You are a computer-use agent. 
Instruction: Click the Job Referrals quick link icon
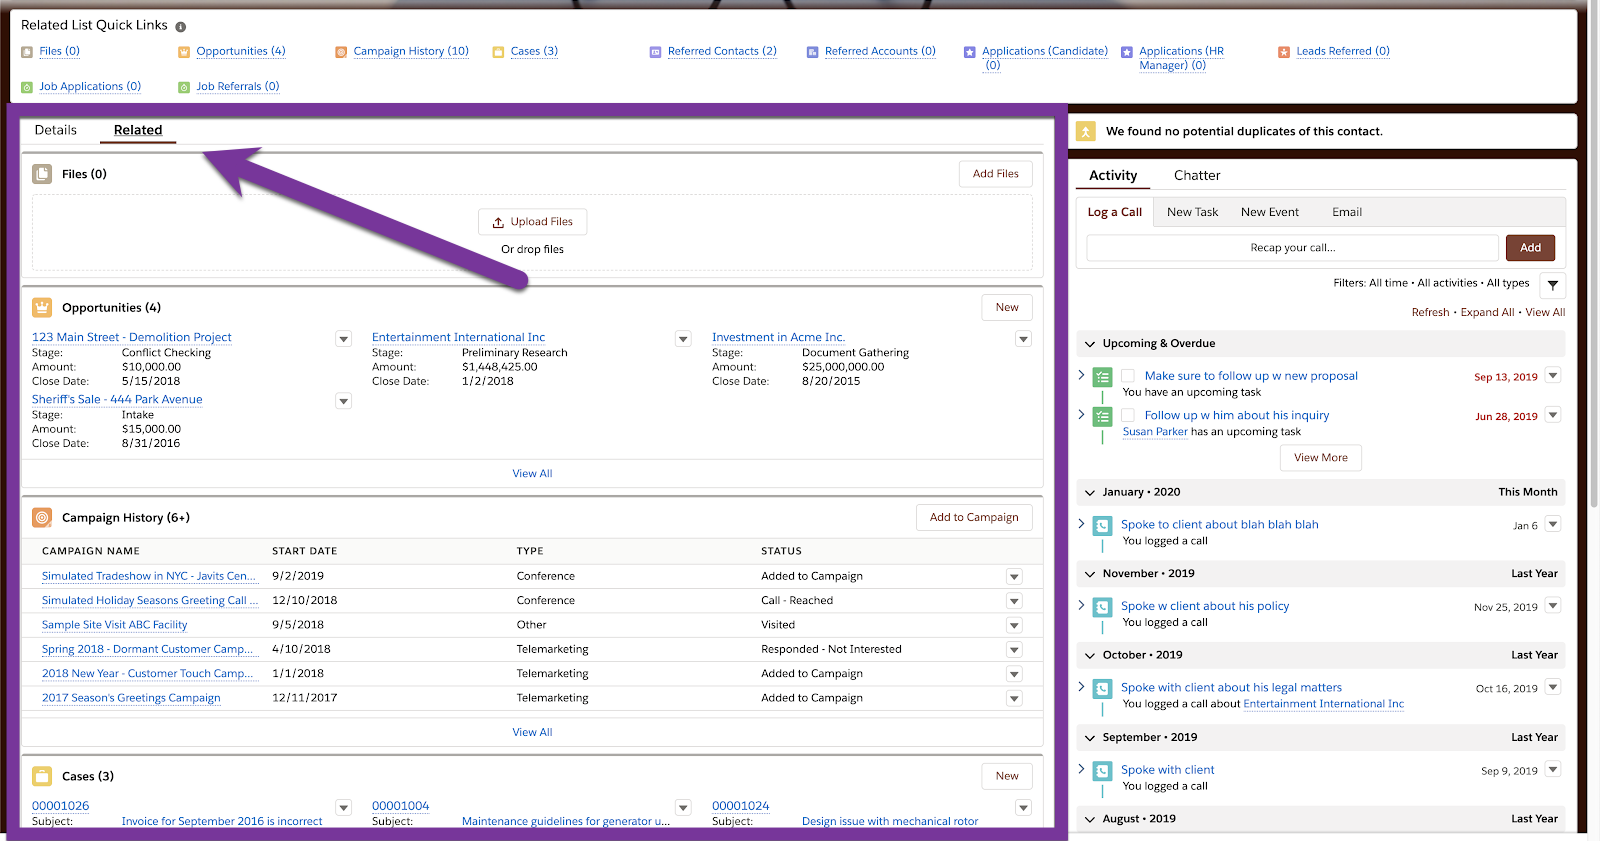coord(184,88)
